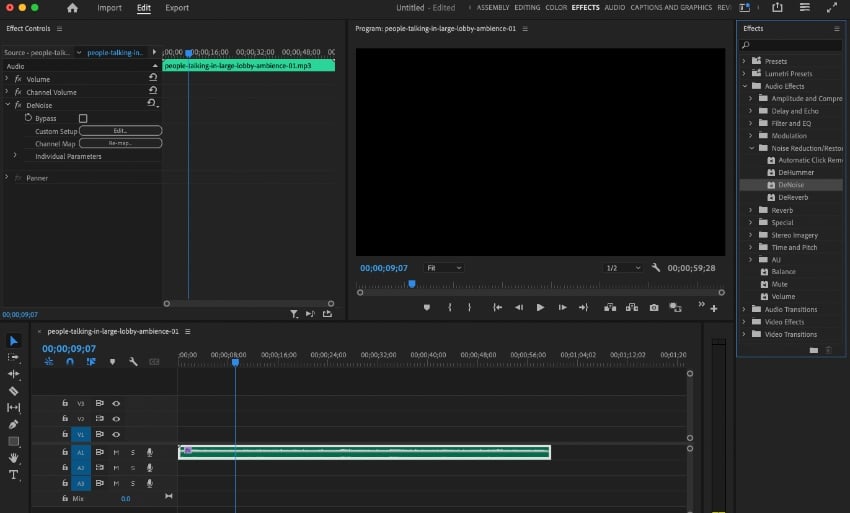The image size is (850, 513).
Task: Add a marker in the timeline
Action: click(112, 362)
